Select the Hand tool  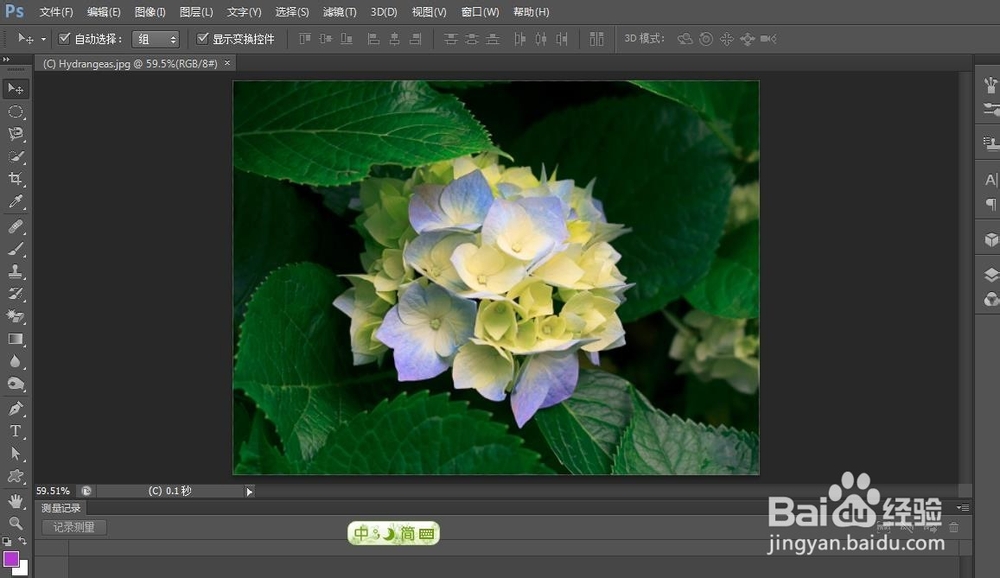(15, 501)
